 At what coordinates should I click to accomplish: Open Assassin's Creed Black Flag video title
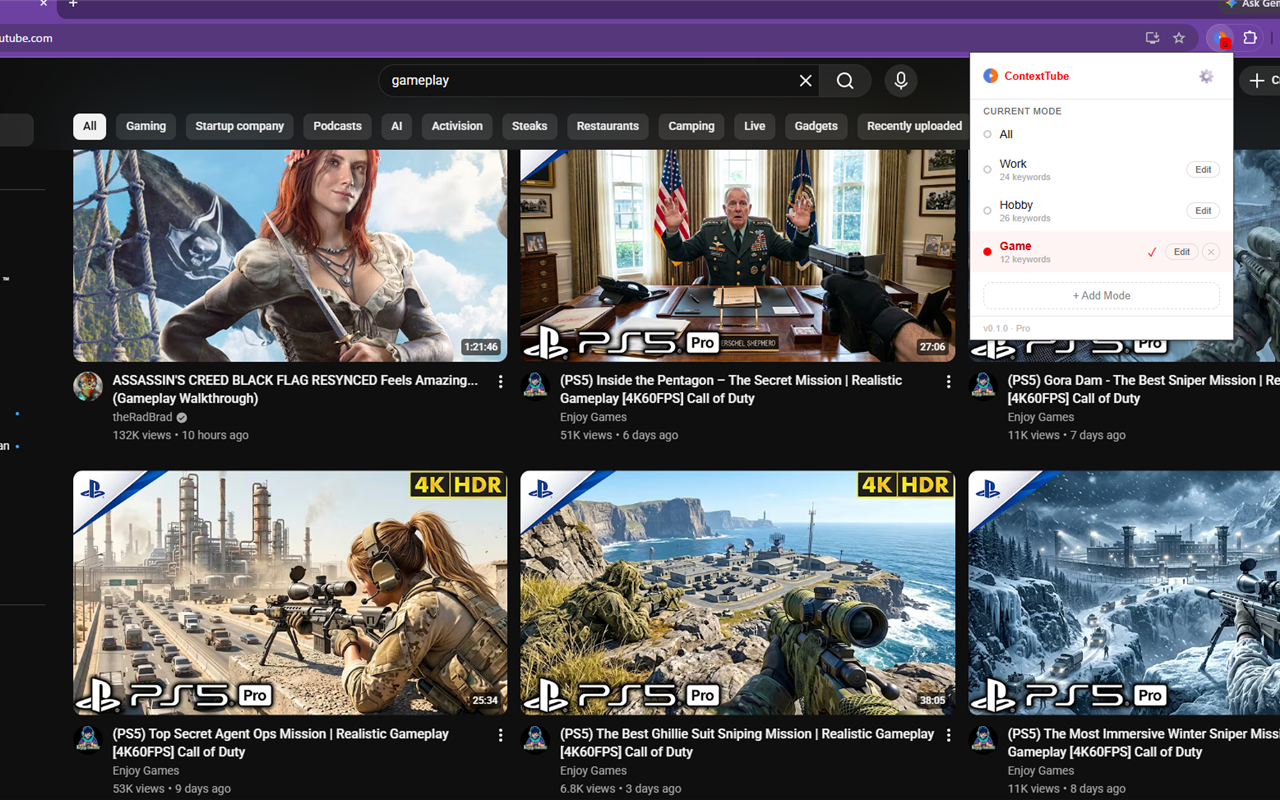point(295,389)
